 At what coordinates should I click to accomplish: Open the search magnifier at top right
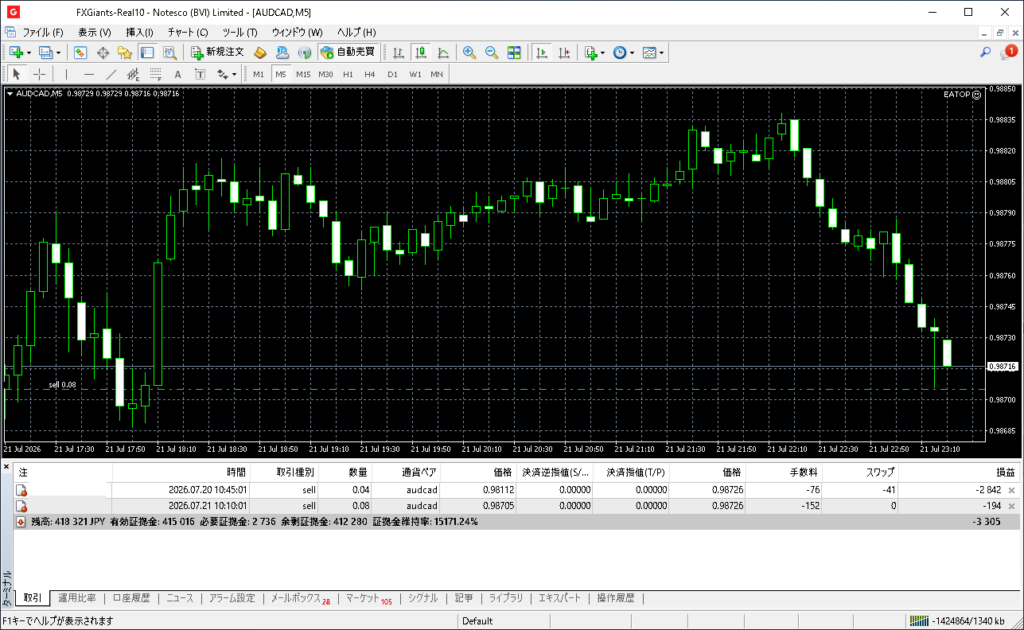[x=985, y=52]
